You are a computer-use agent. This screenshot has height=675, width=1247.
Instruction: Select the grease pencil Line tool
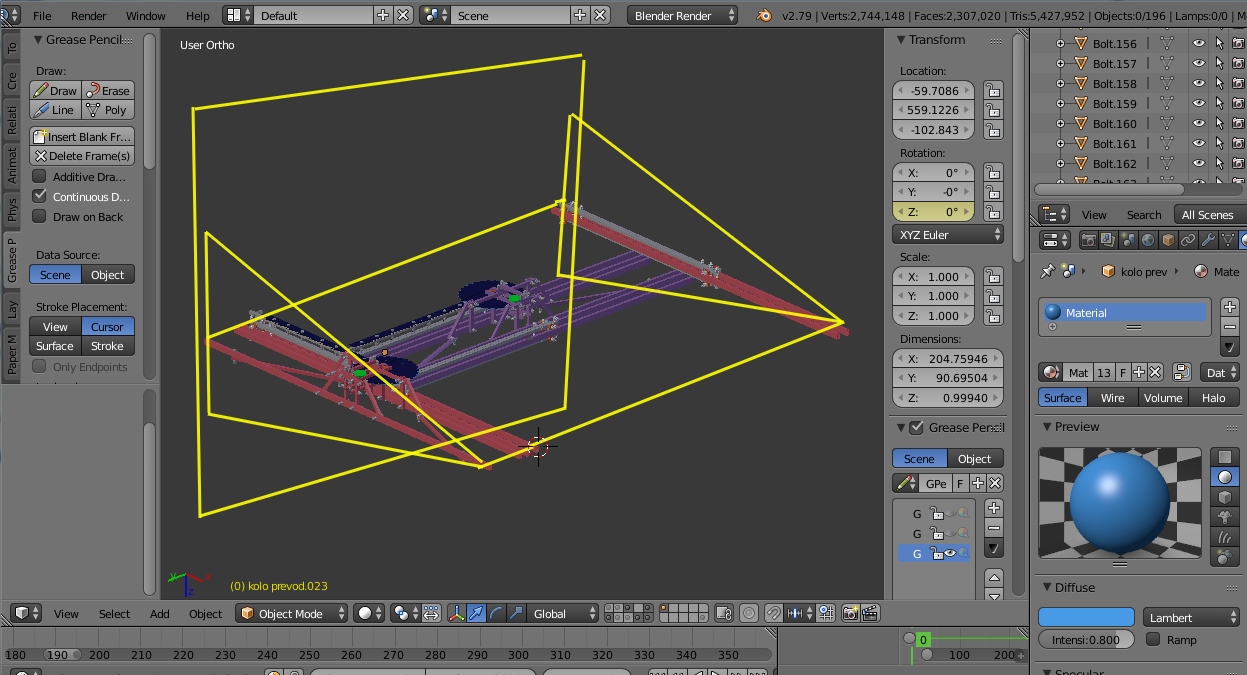[x=55, y=110]
